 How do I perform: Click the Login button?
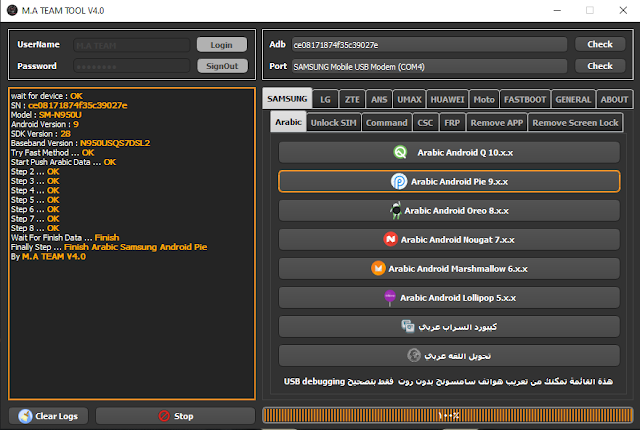click(222, 45)
